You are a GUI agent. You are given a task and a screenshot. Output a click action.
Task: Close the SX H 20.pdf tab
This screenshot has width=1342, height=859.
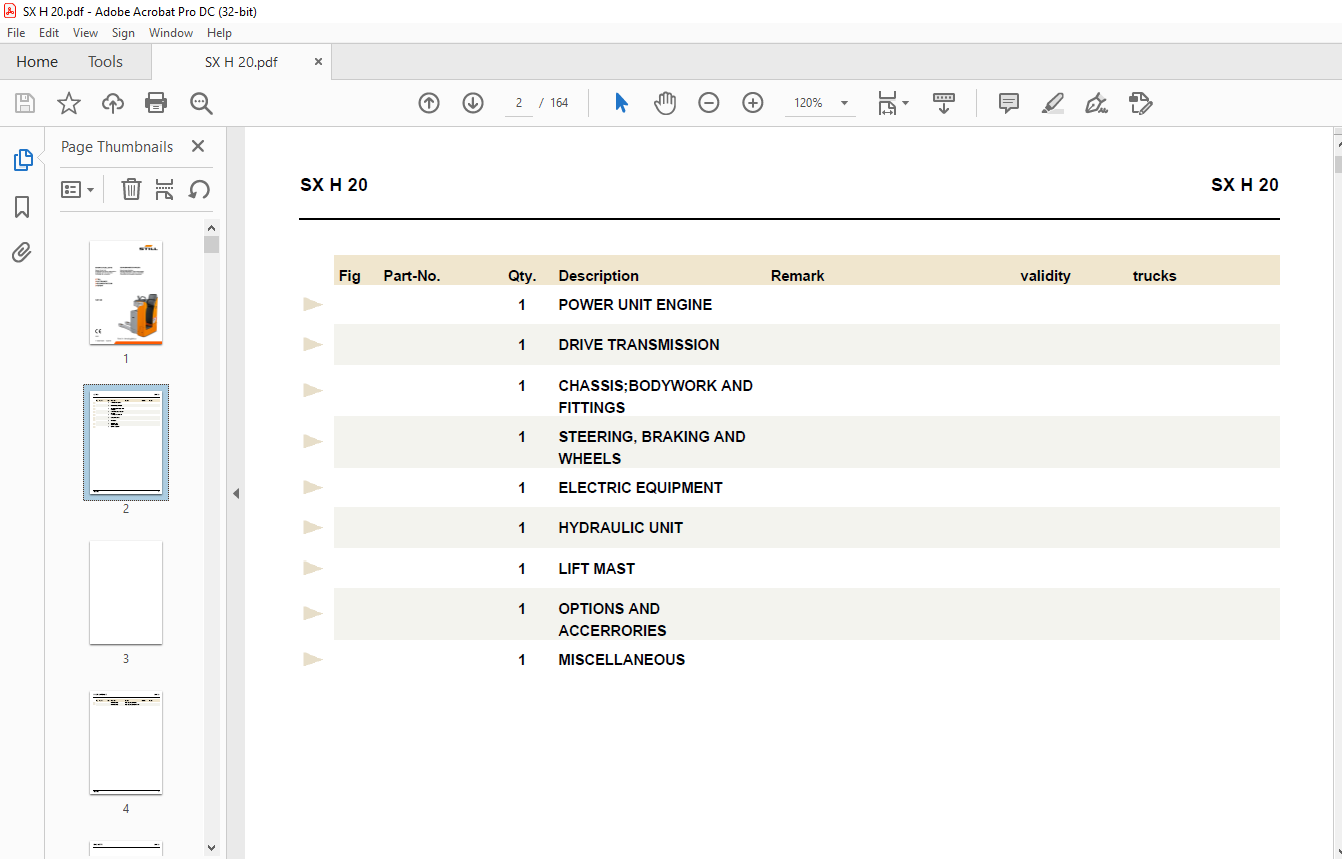click(x=319, y=62)
